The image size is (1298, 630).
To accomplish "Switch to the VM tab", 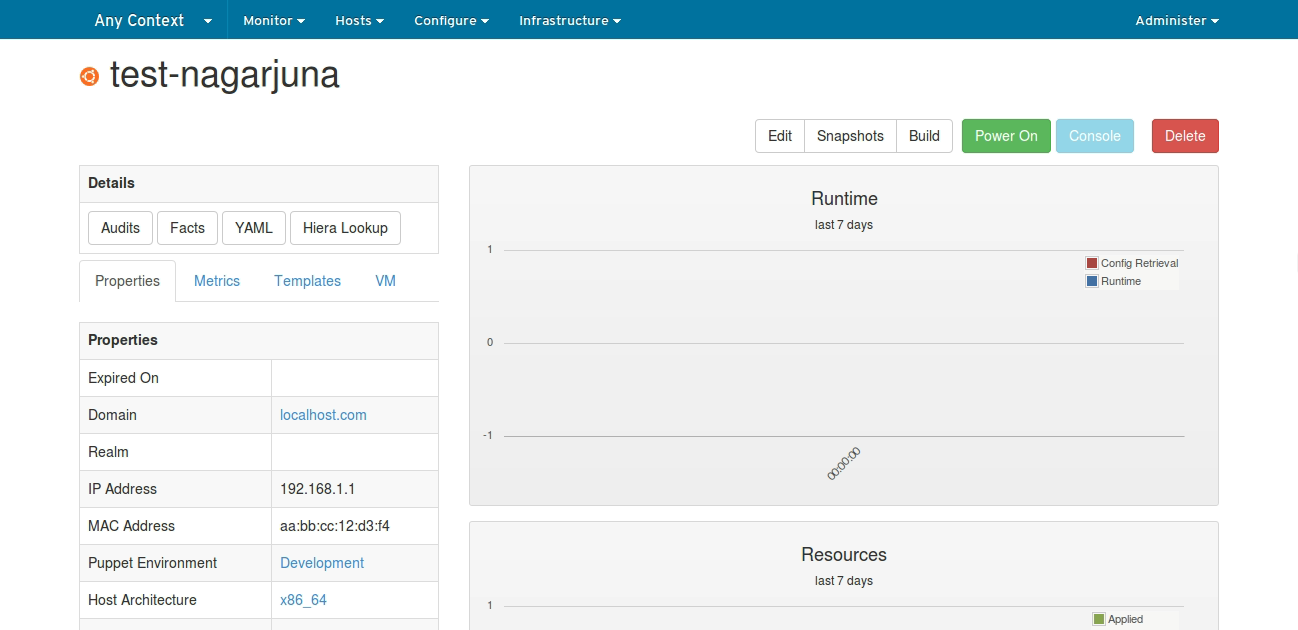I will coord(386,281).
